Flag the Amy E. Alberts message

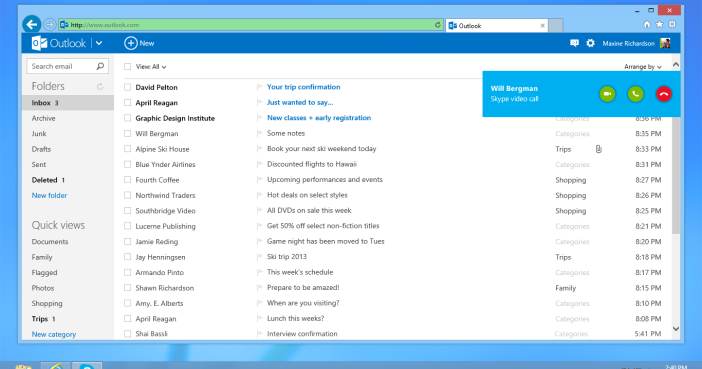259,303
